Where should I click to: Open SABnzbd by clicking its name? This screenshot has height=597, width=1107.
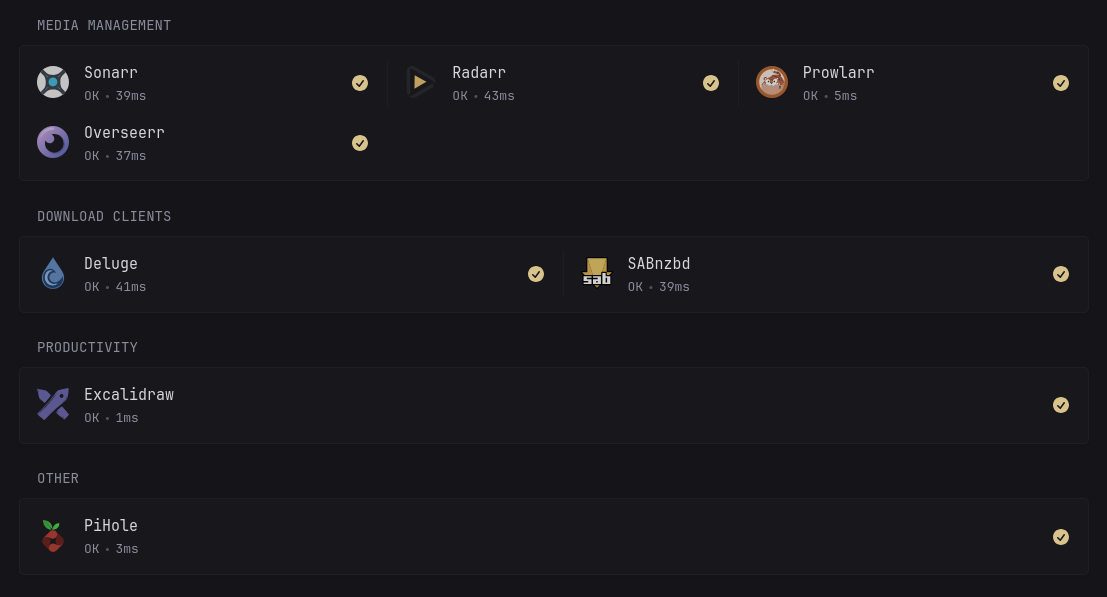(659, 263)
